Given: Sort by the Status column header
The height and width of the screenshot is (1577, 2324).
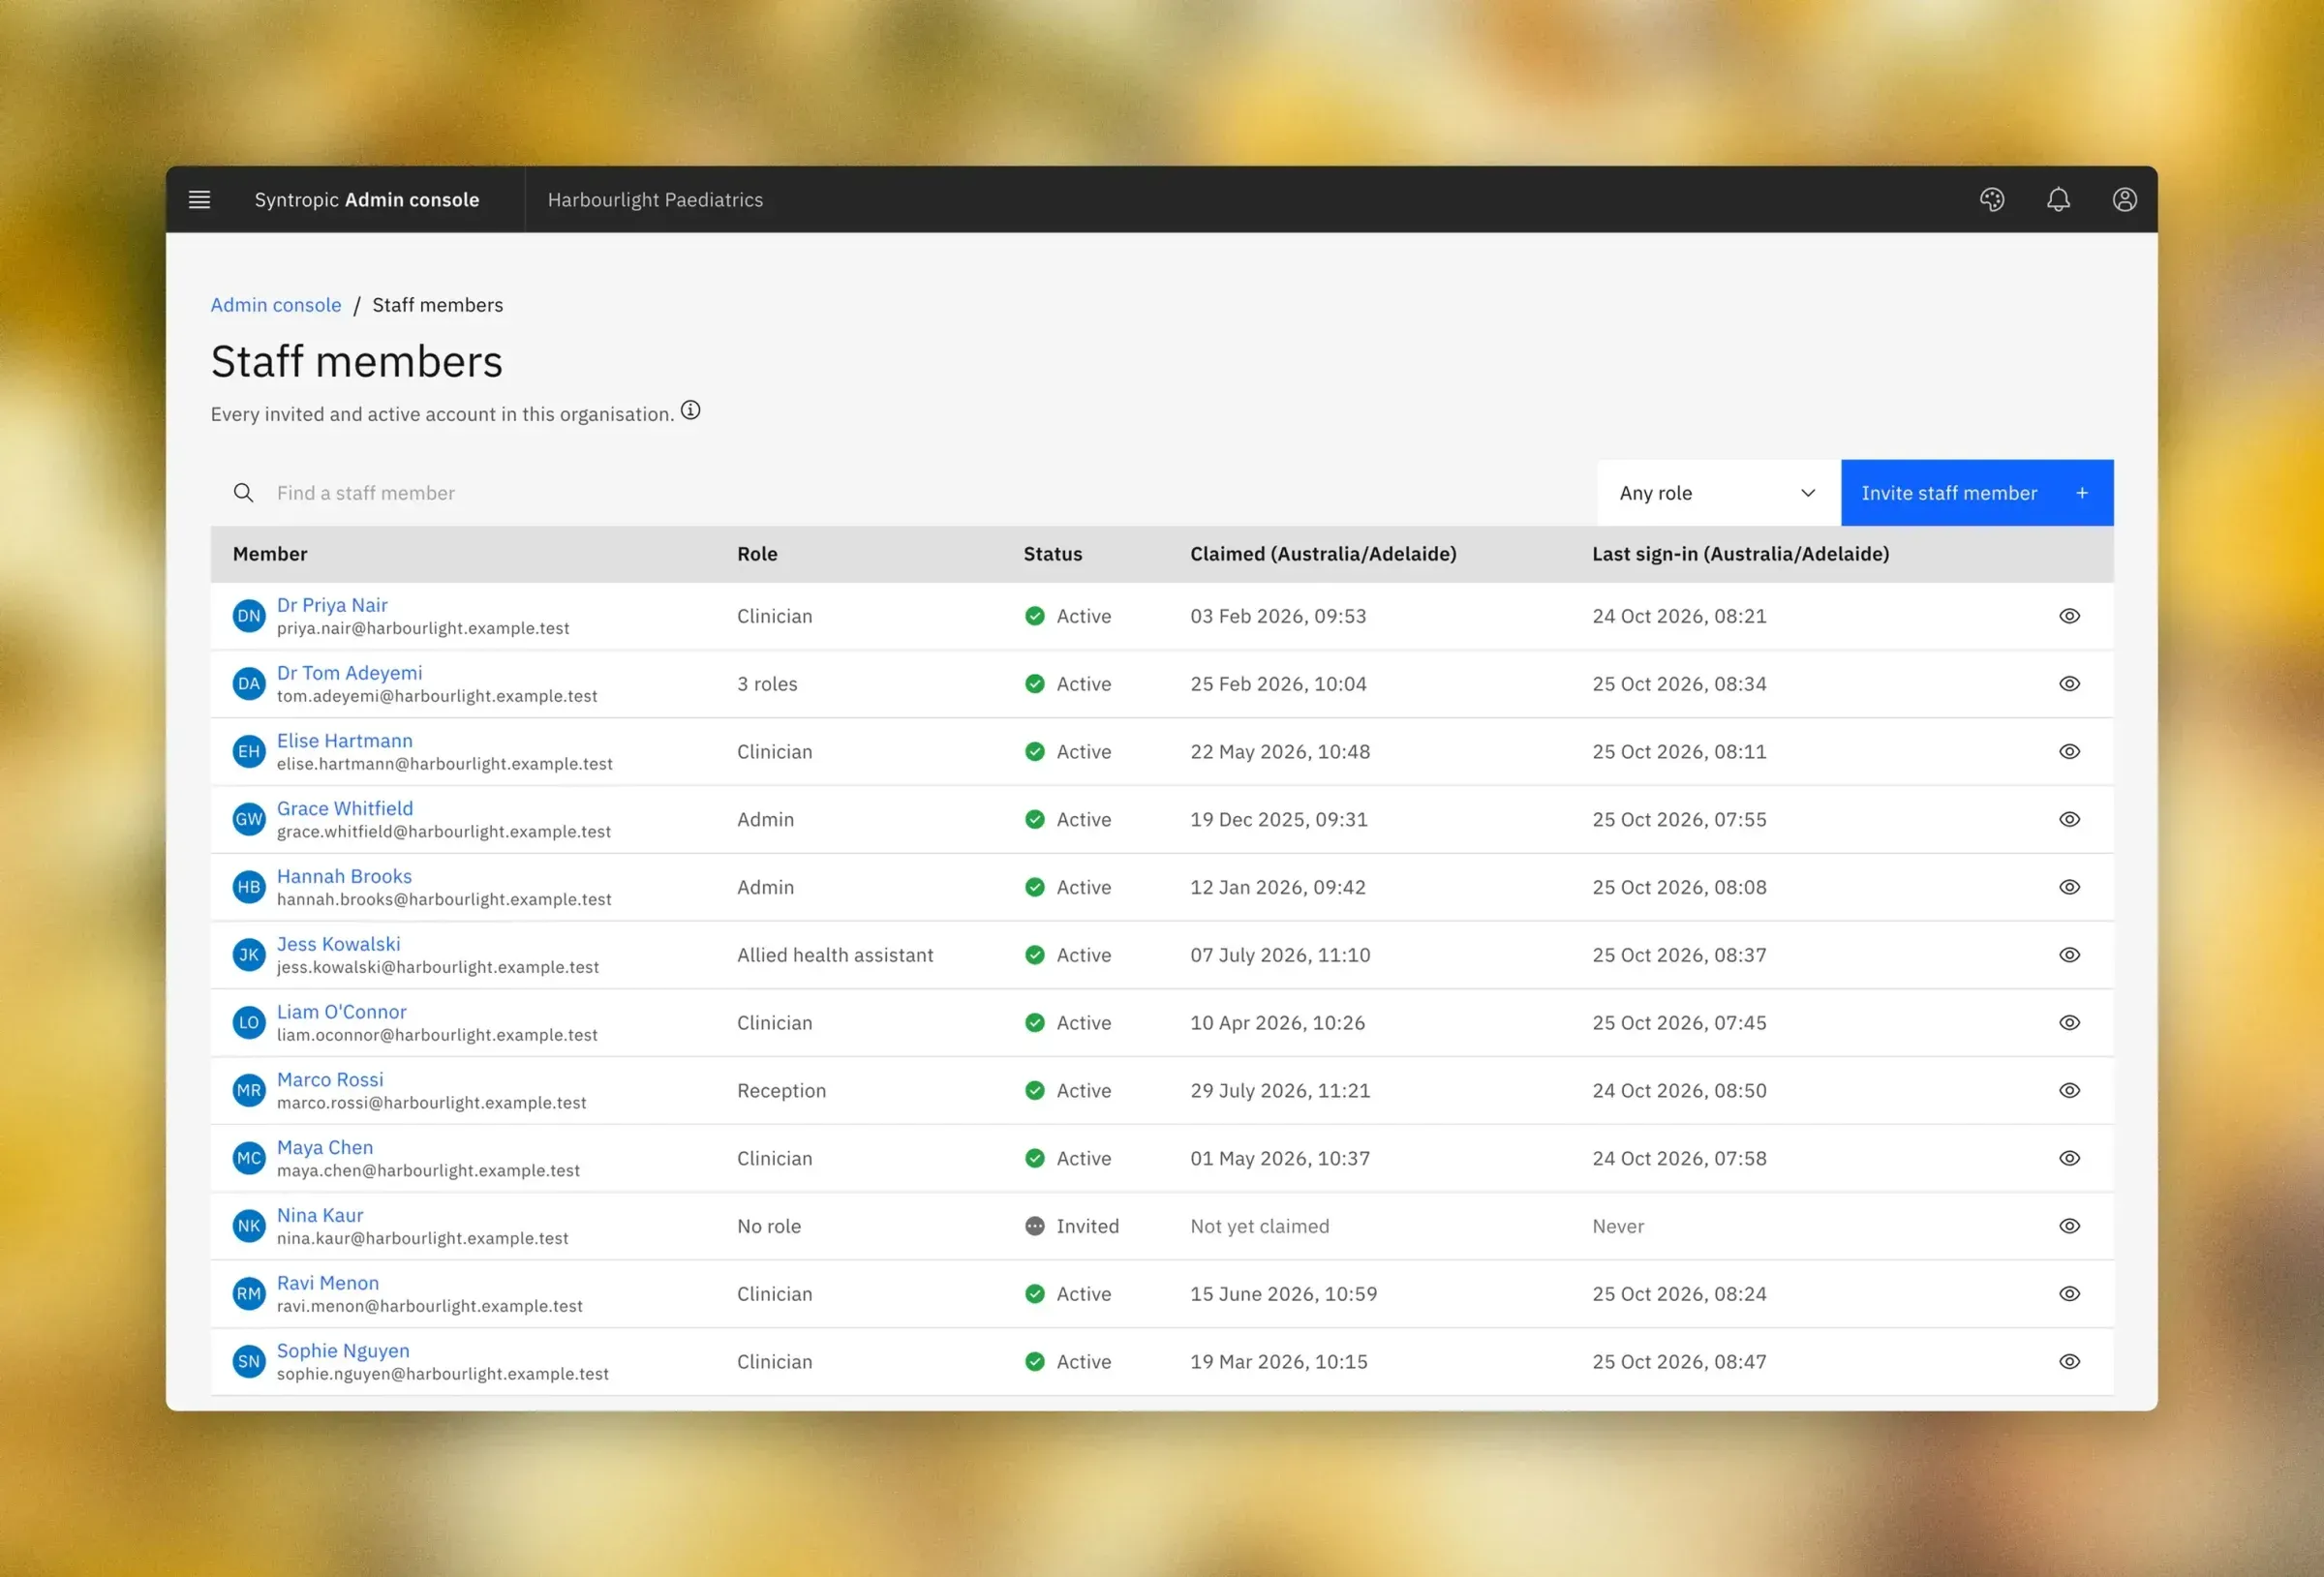Looking at the screenshot, I should click(x=1052, y=554).
